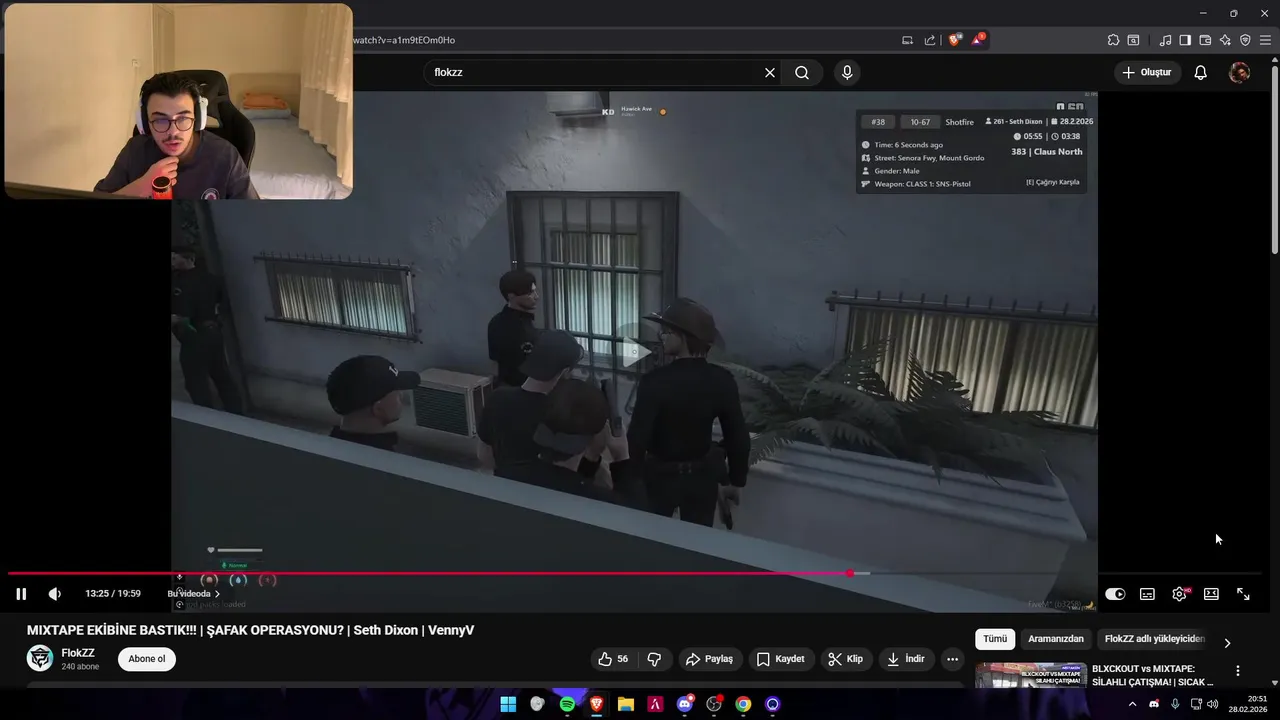Viewport: 1280px width, 720px height.
Task: Open the browser hamburger menu
Action: (1265, 40)
